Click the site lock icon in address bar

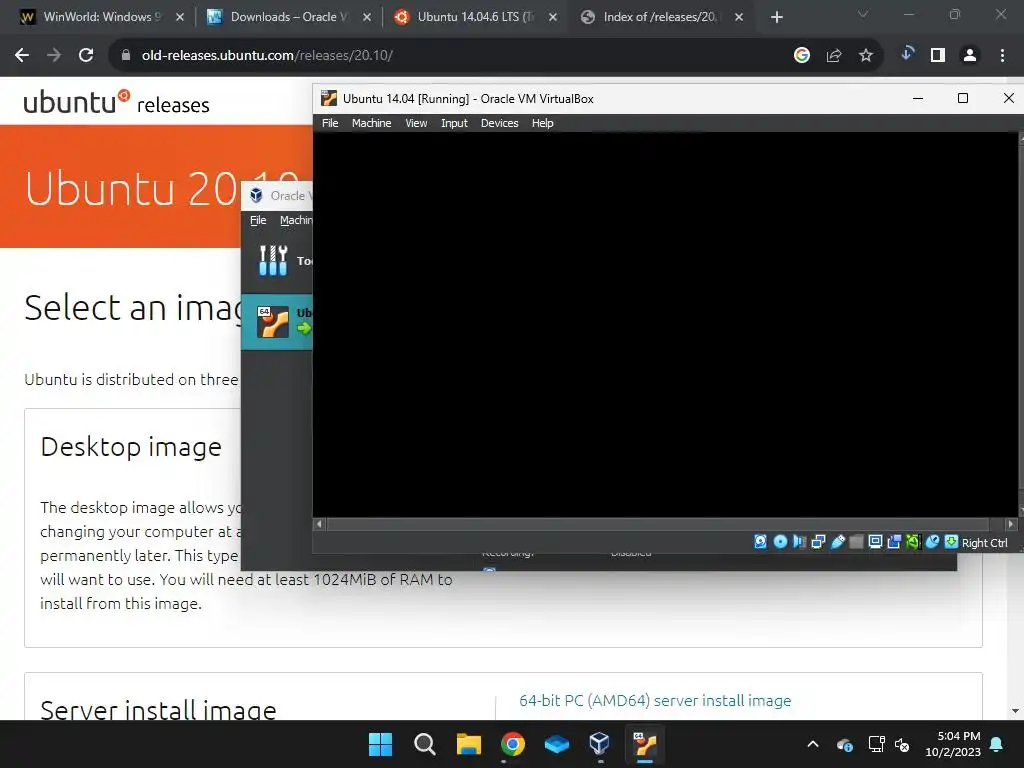click(126, 56)
